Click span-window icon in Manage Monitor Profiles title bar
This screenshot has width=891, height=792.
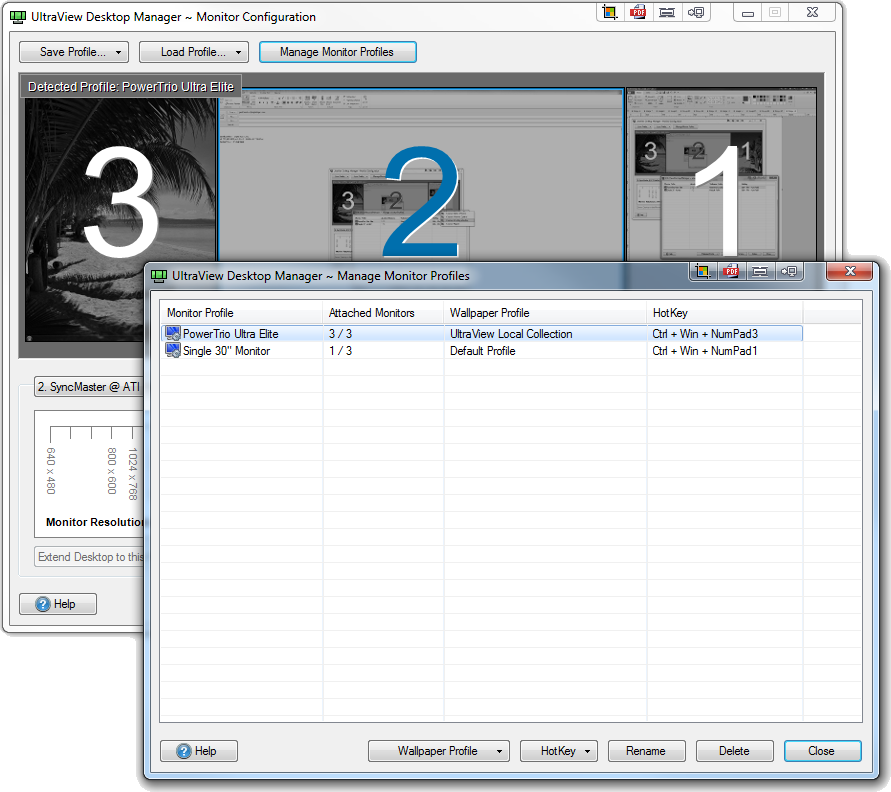tap(760, 272)
